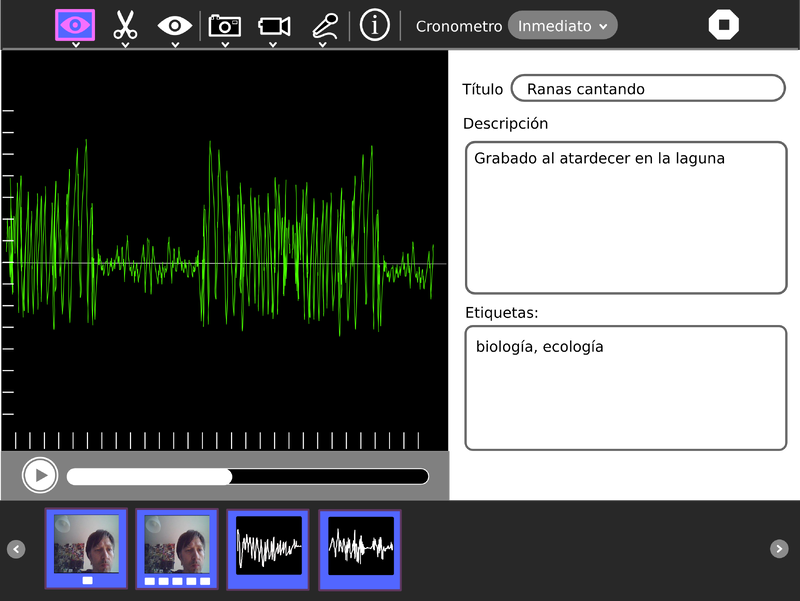
Task: Click the title field "Ranas cantando"
Action: (x=647, y=89)
